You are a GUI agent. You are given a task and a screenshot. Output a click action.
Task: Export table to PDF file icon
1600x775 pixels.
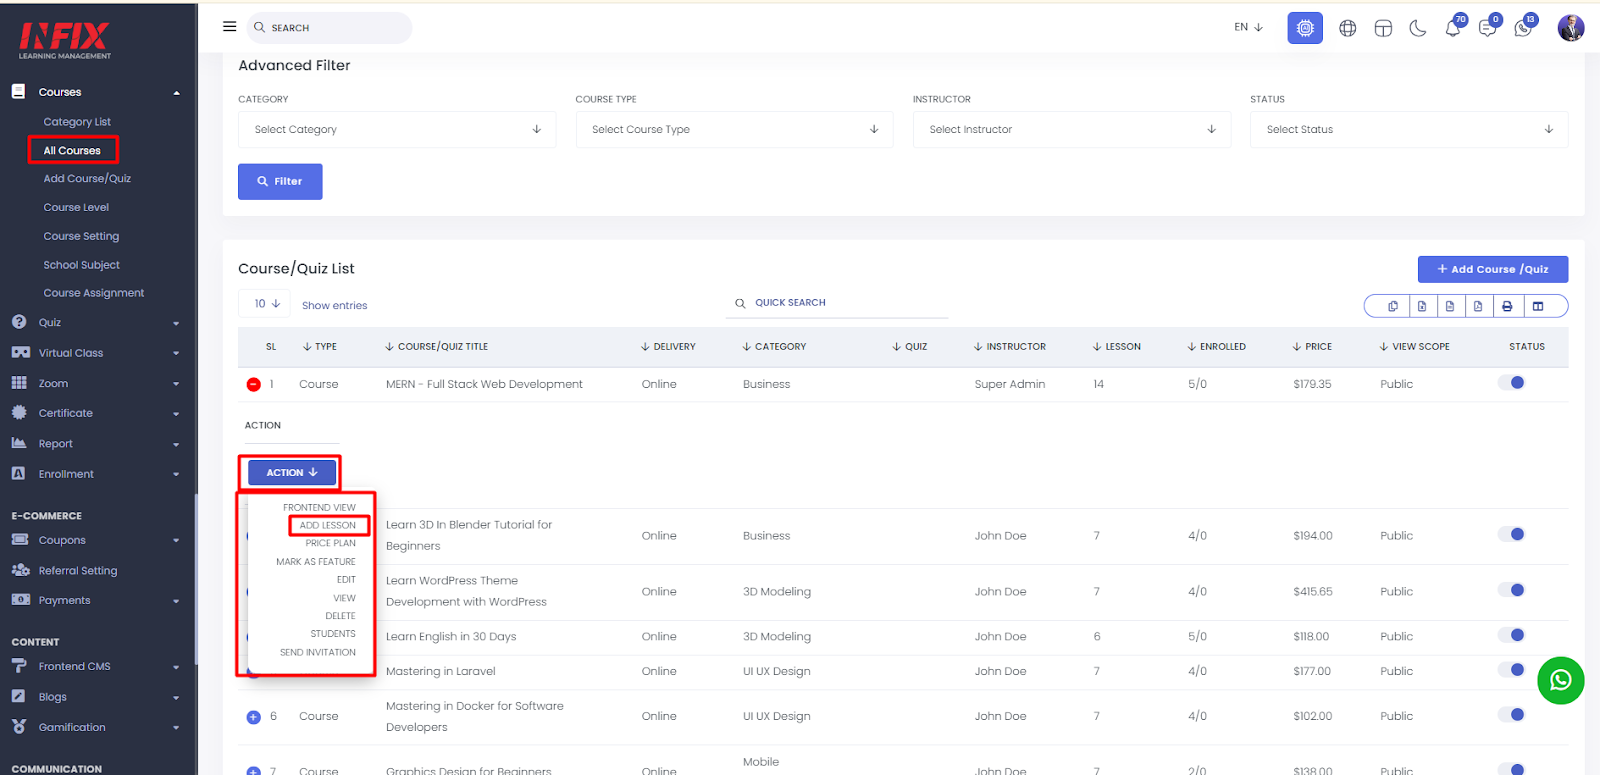[x=1478, y=306]
